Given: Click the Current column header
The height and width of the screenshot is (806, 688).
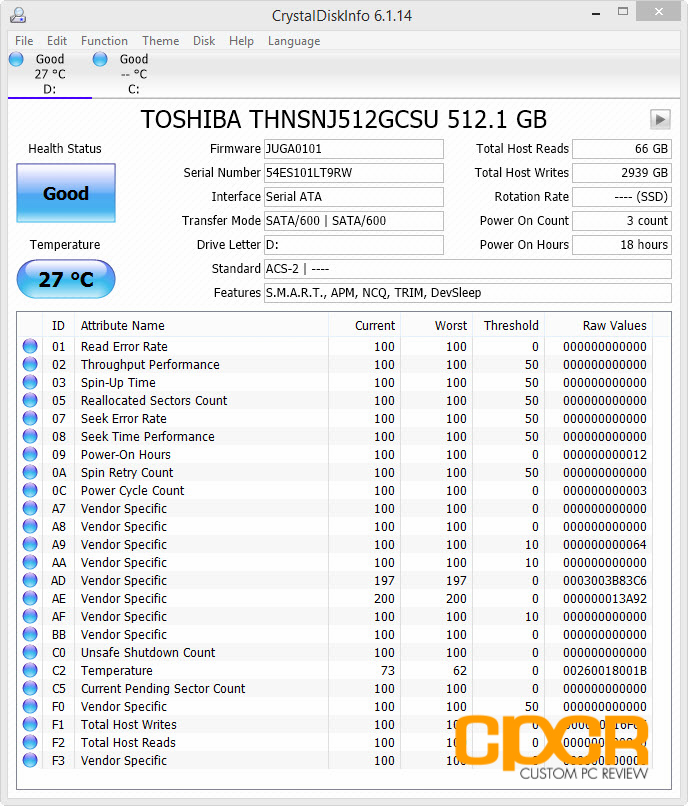Looking at the screenshot, I should coord(365,325).
